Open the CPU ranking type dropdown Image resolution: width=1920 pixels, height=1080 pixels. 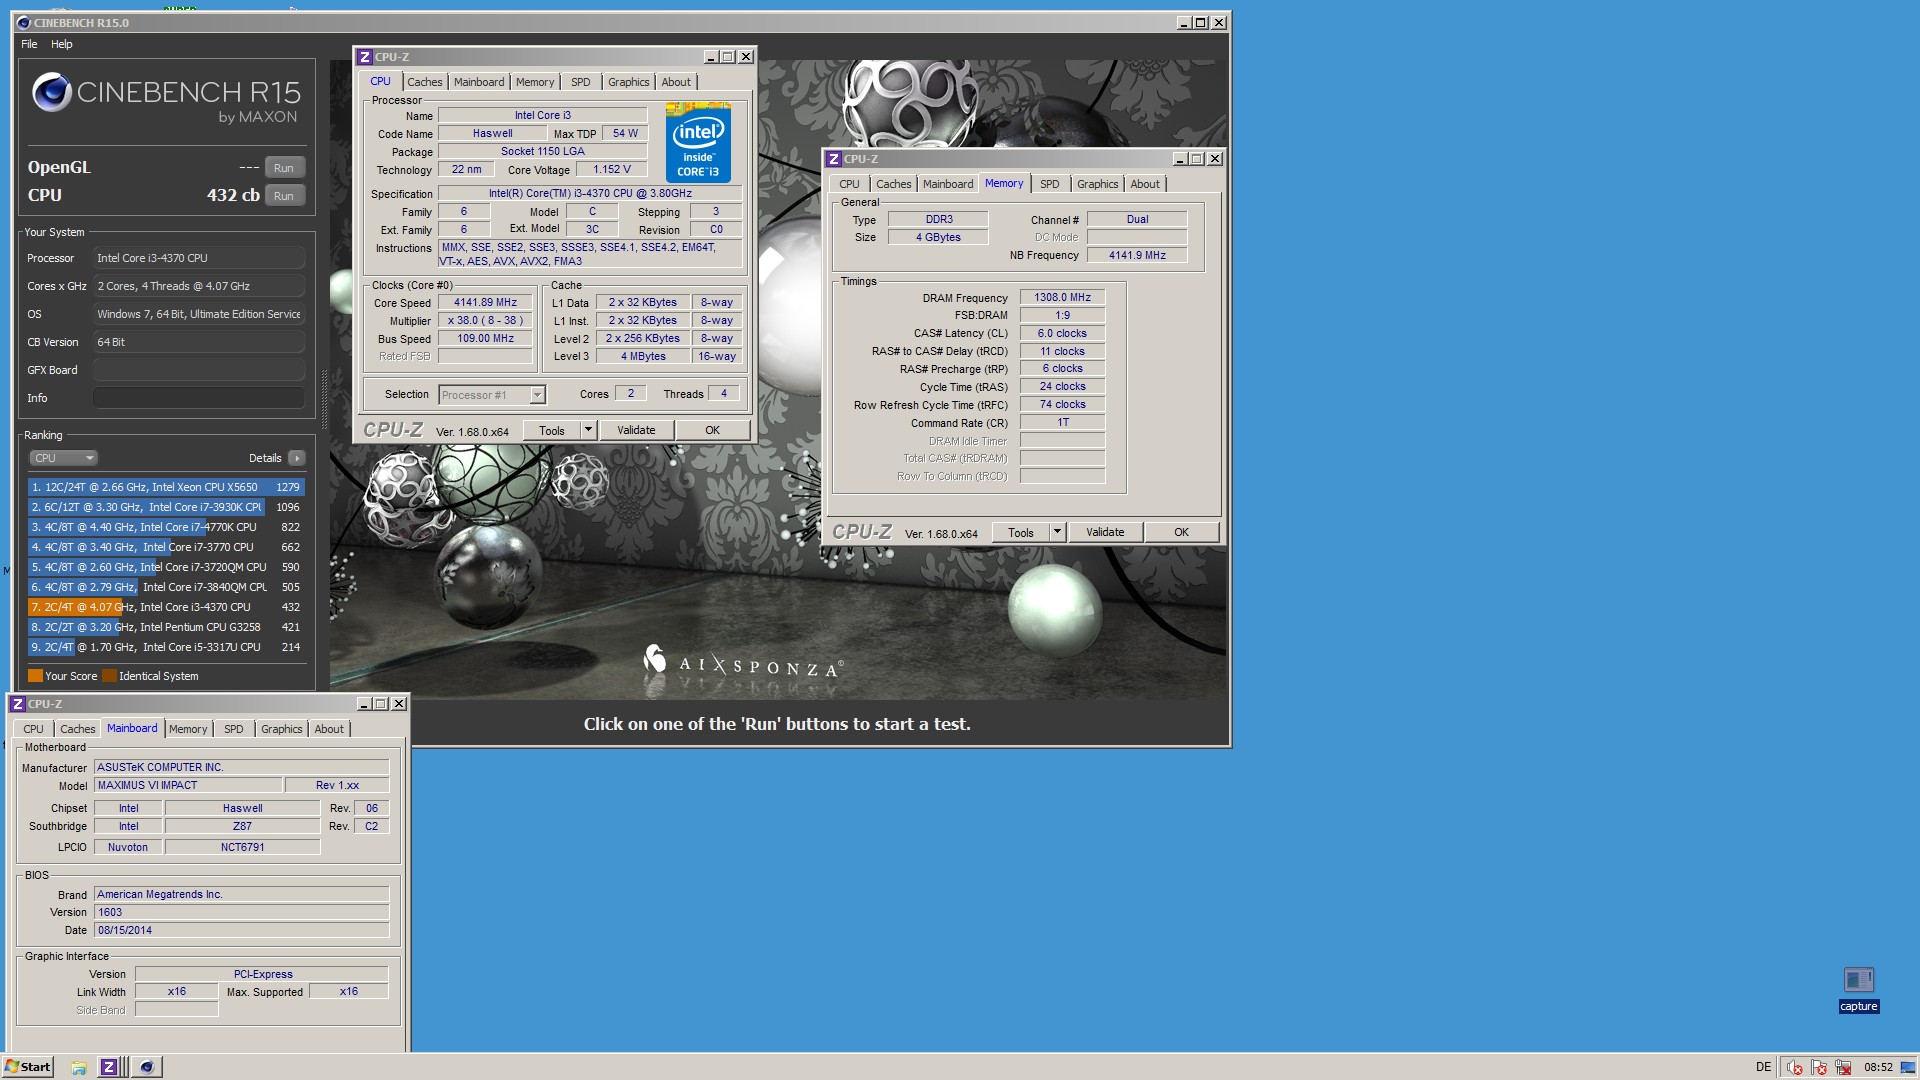[63, 458]
